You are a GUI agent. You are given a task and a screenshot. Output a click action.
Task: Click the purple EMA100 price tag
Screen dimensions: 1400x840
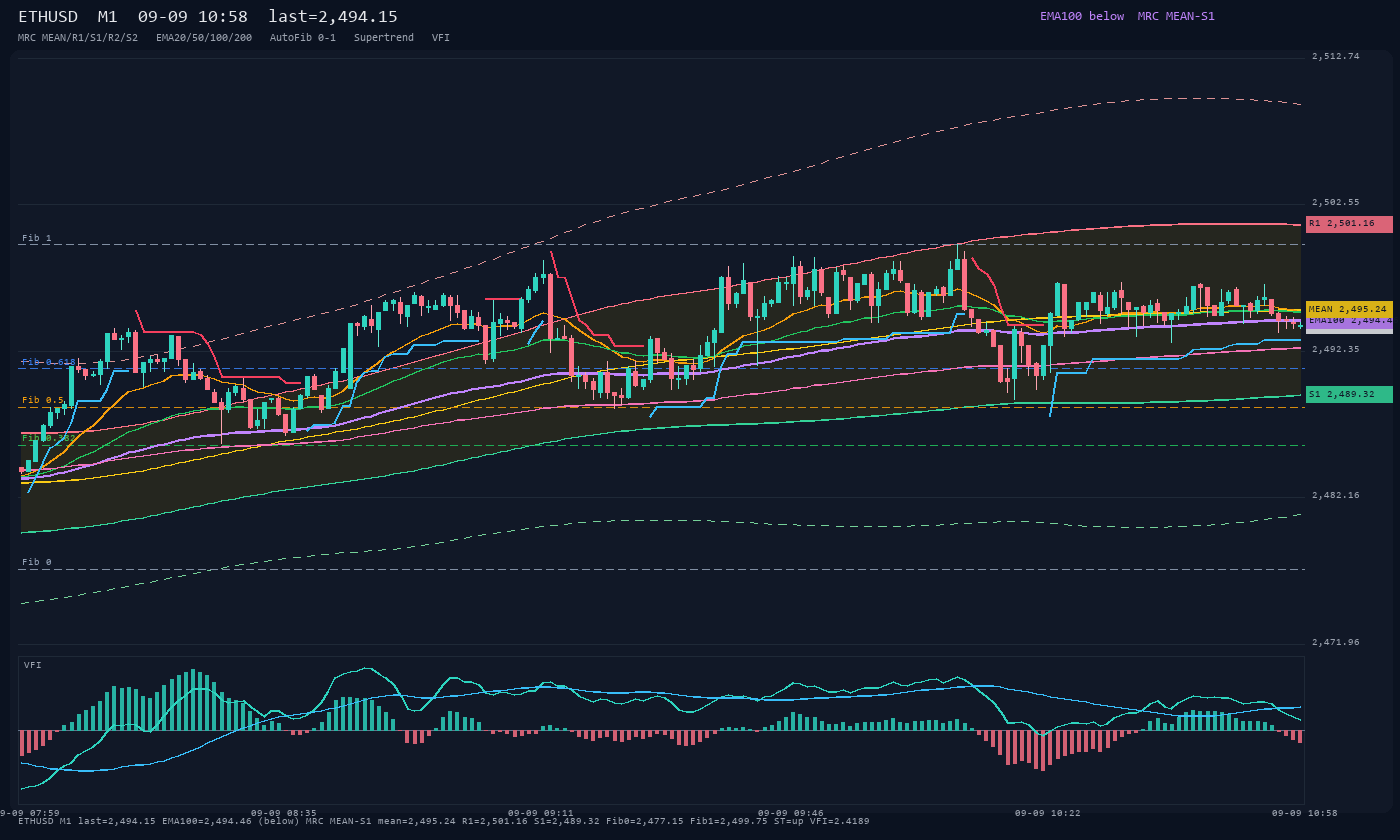[x=1349, y=322]
